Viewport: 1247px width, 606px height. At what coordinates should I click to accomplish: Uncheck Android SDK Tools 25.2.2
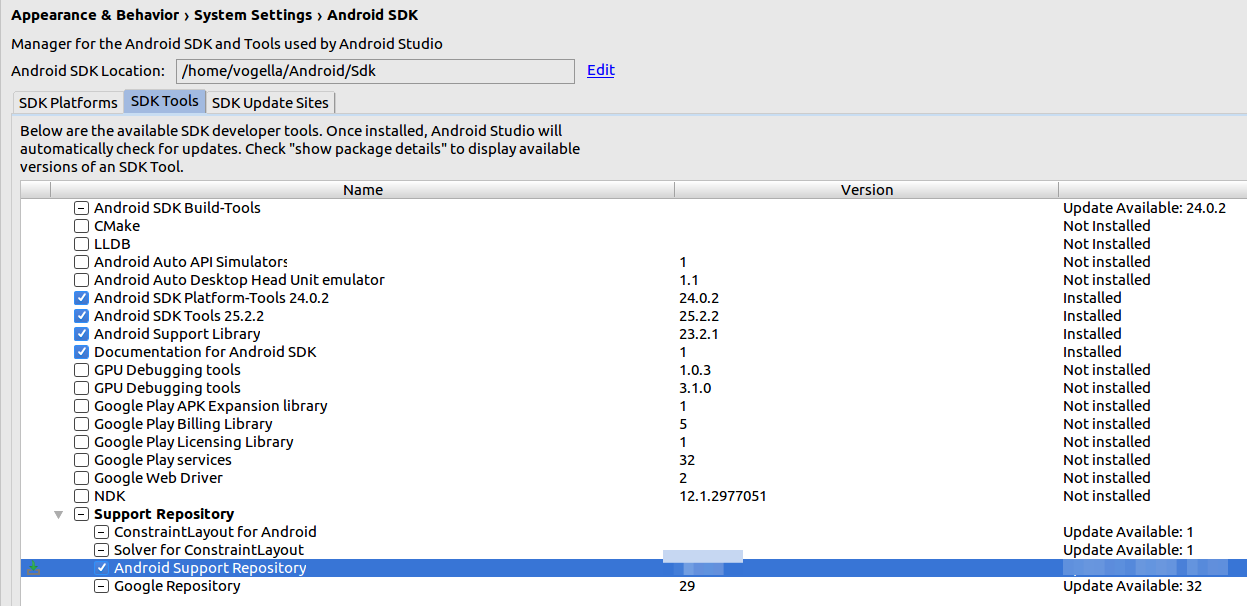(x=81, y=316)
